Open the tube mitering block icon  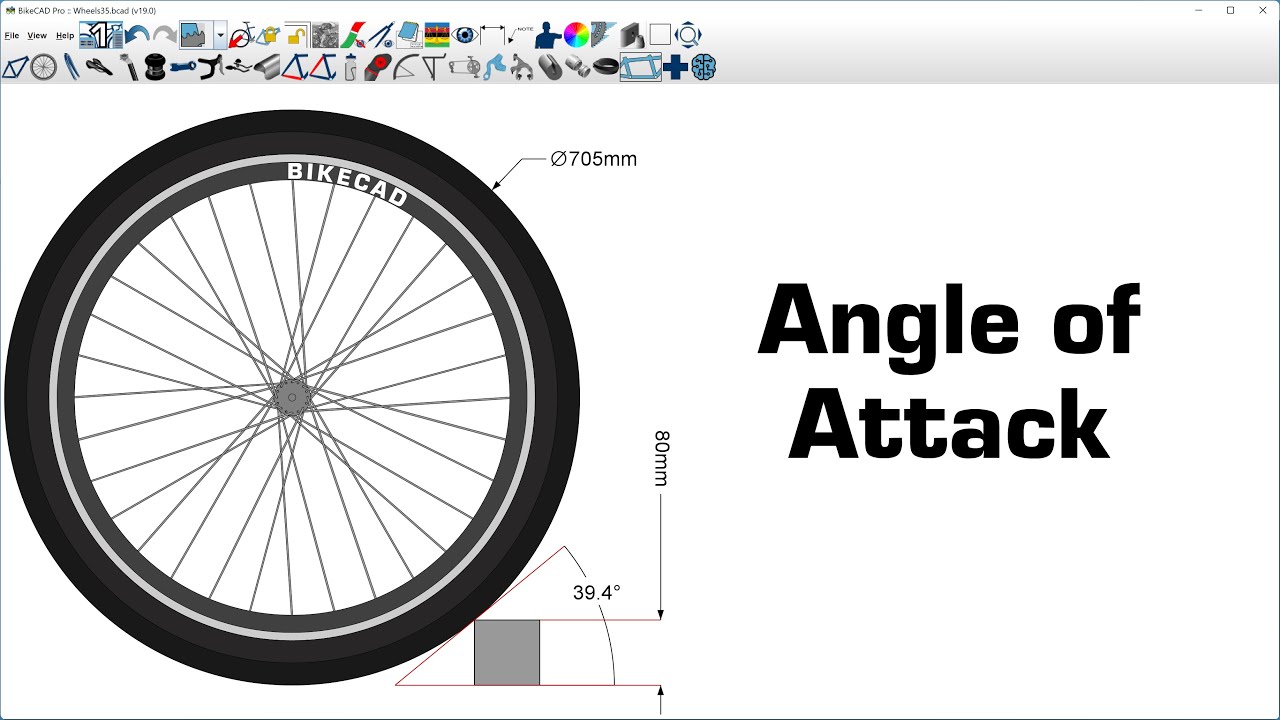click(632, 36)
